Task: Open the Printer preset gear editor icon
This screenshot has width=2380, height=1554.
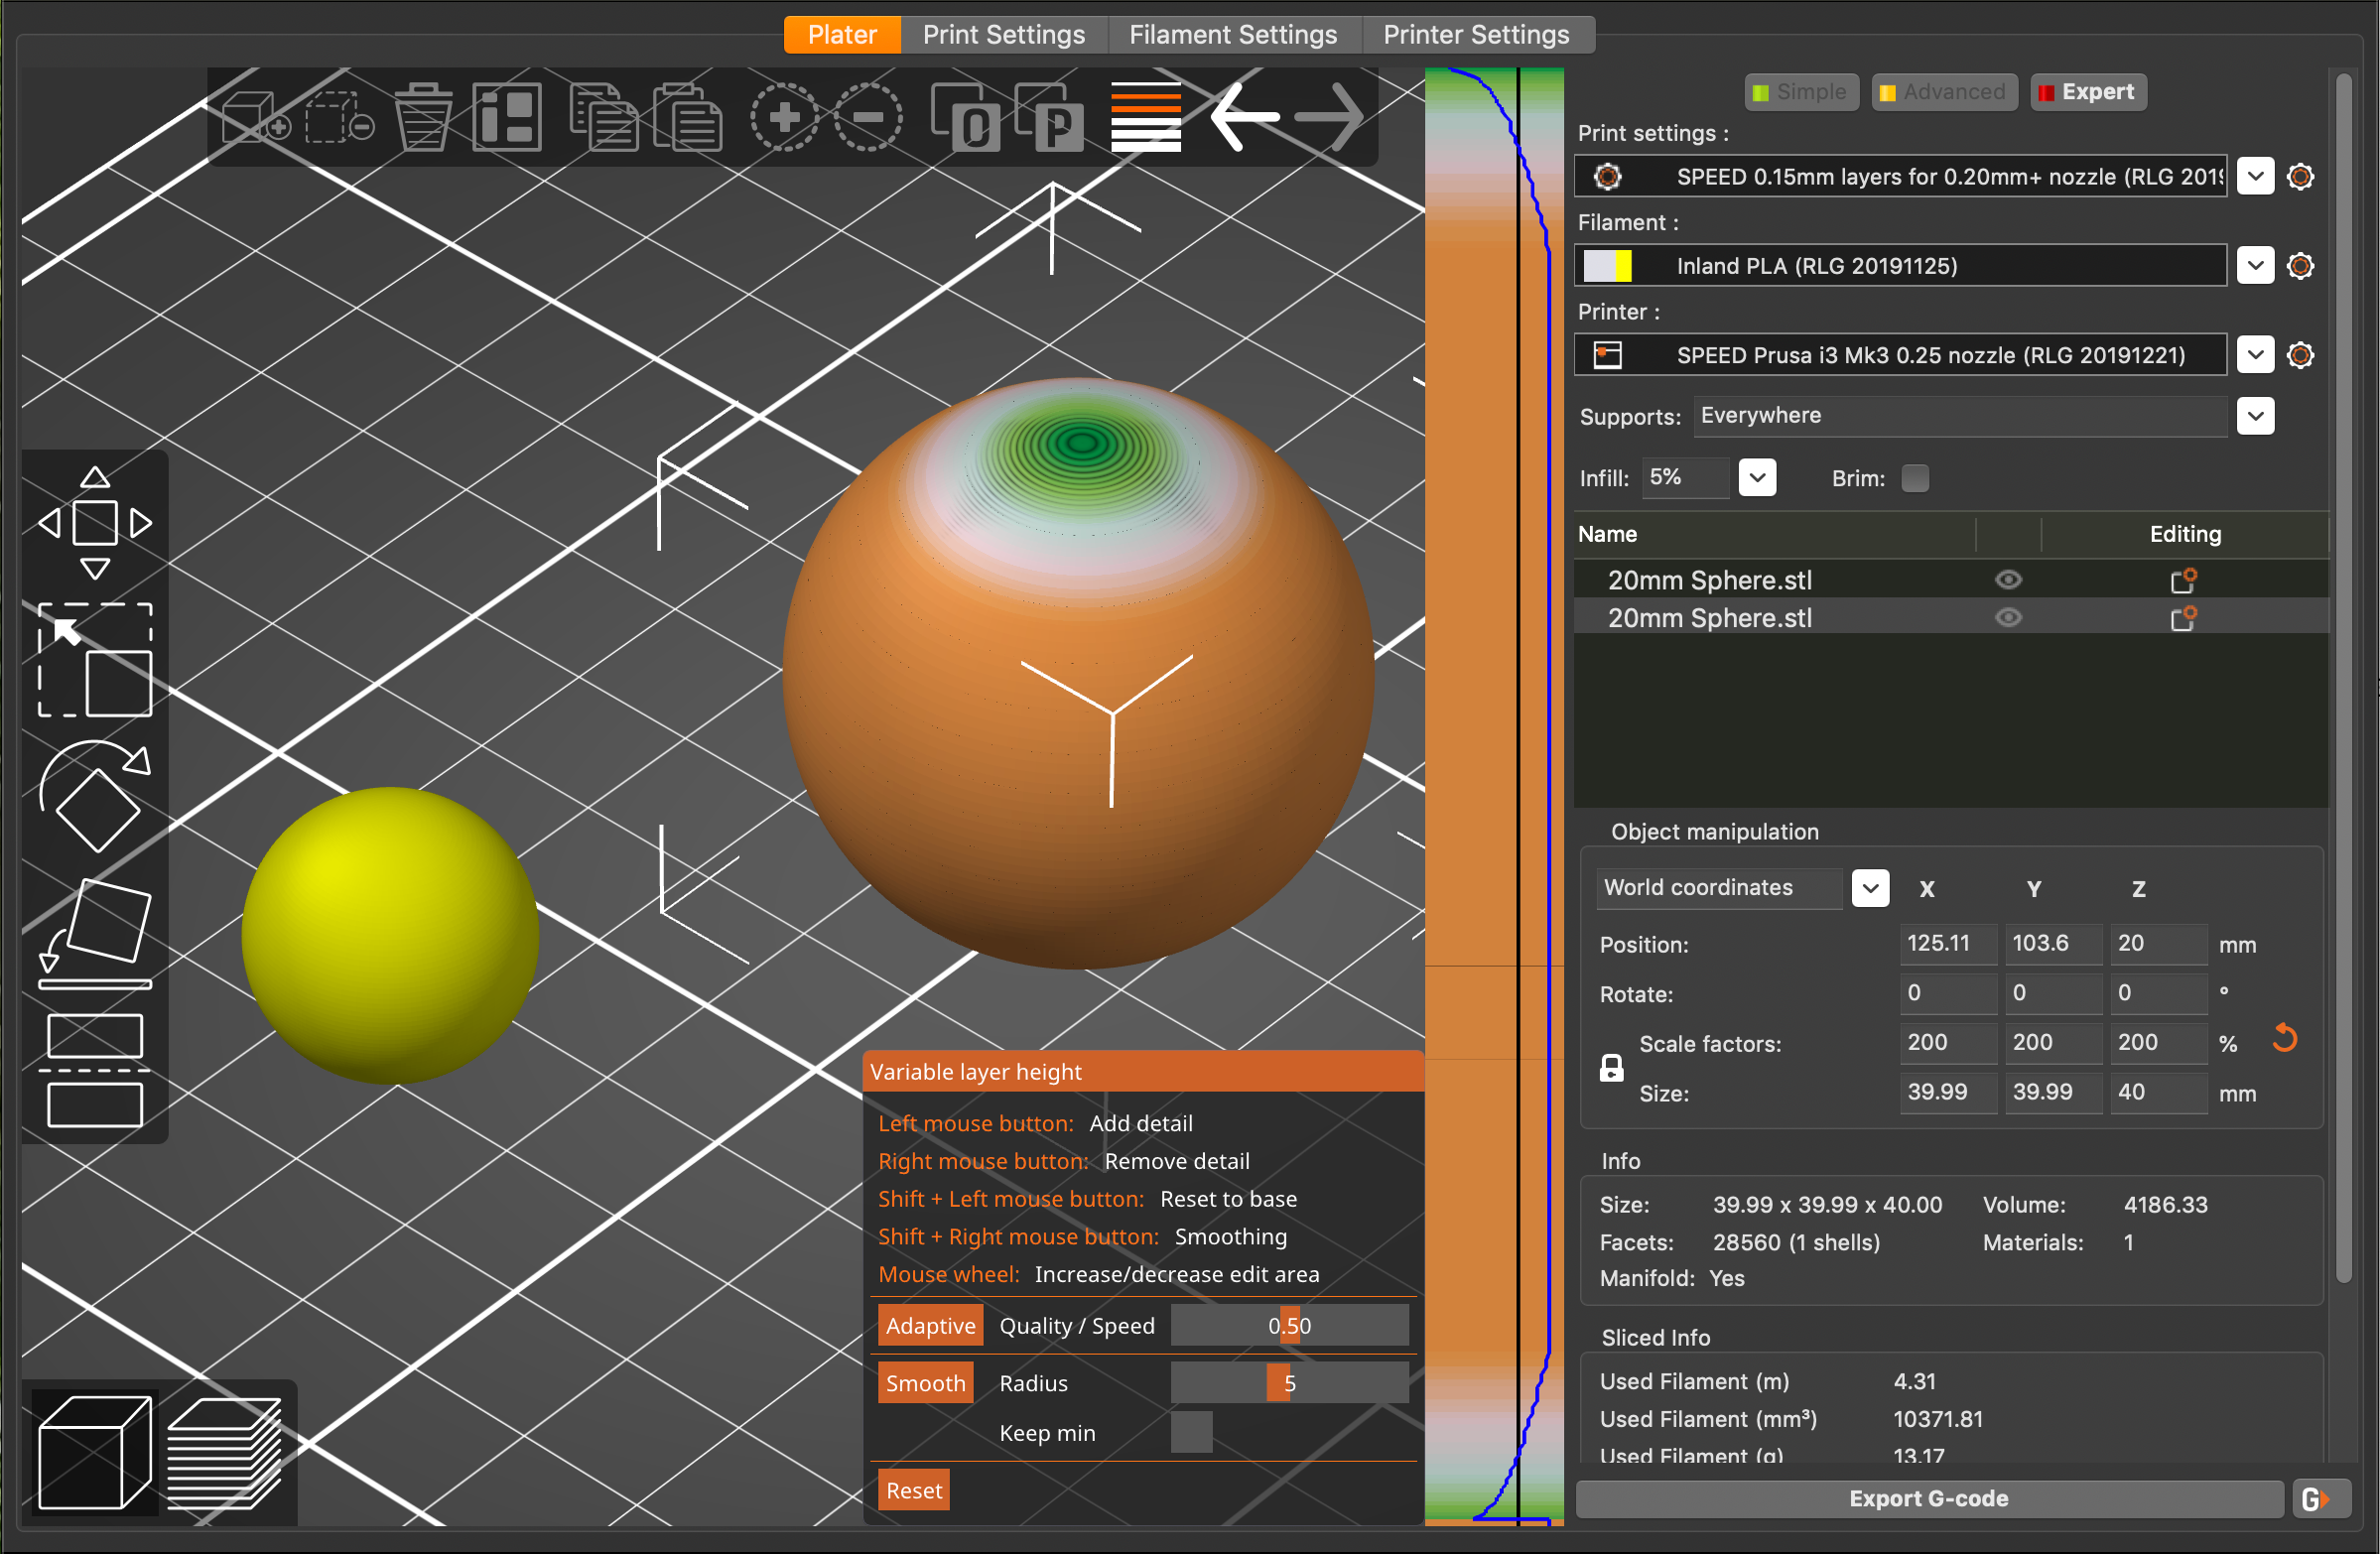Action: pos(2300,355)
